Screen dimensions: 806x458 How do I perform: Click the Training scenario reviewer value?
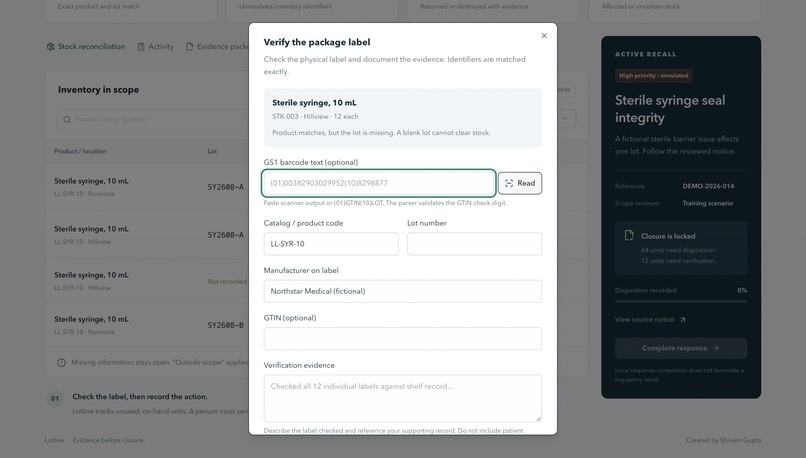tap(707, 203)
